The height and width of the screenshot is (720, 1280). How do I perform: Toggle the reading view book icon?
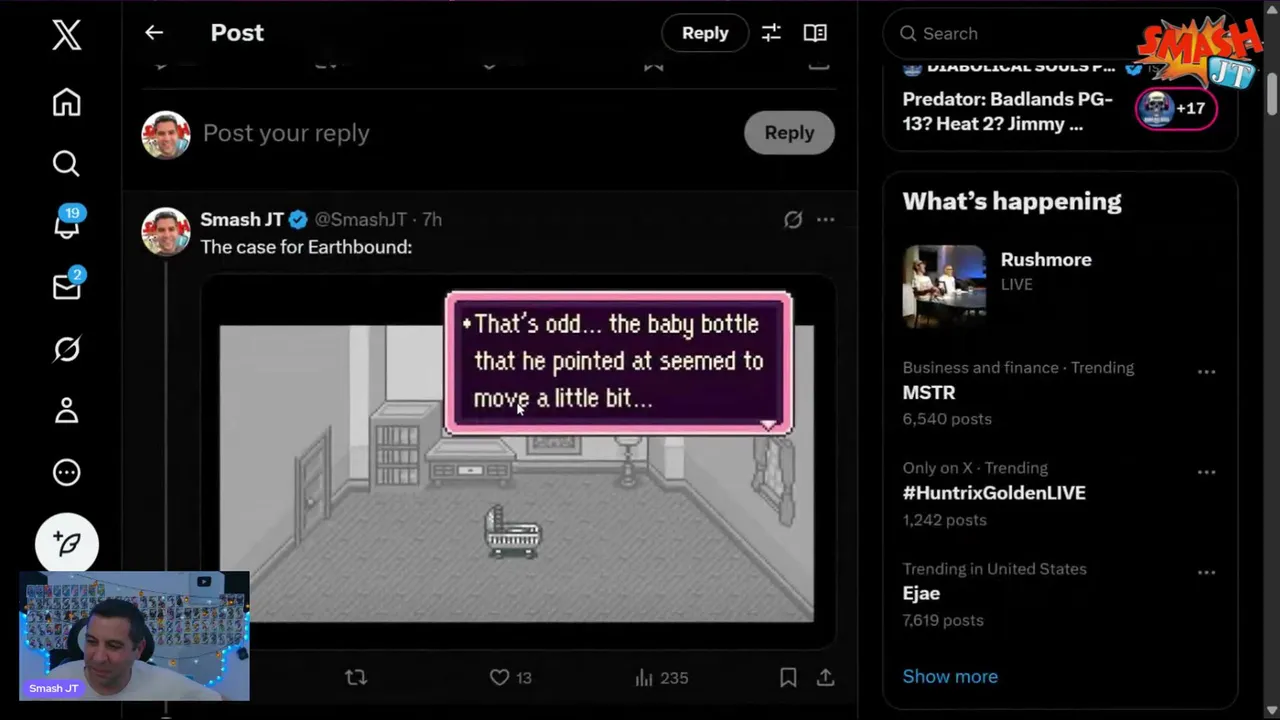click(815, 33)
